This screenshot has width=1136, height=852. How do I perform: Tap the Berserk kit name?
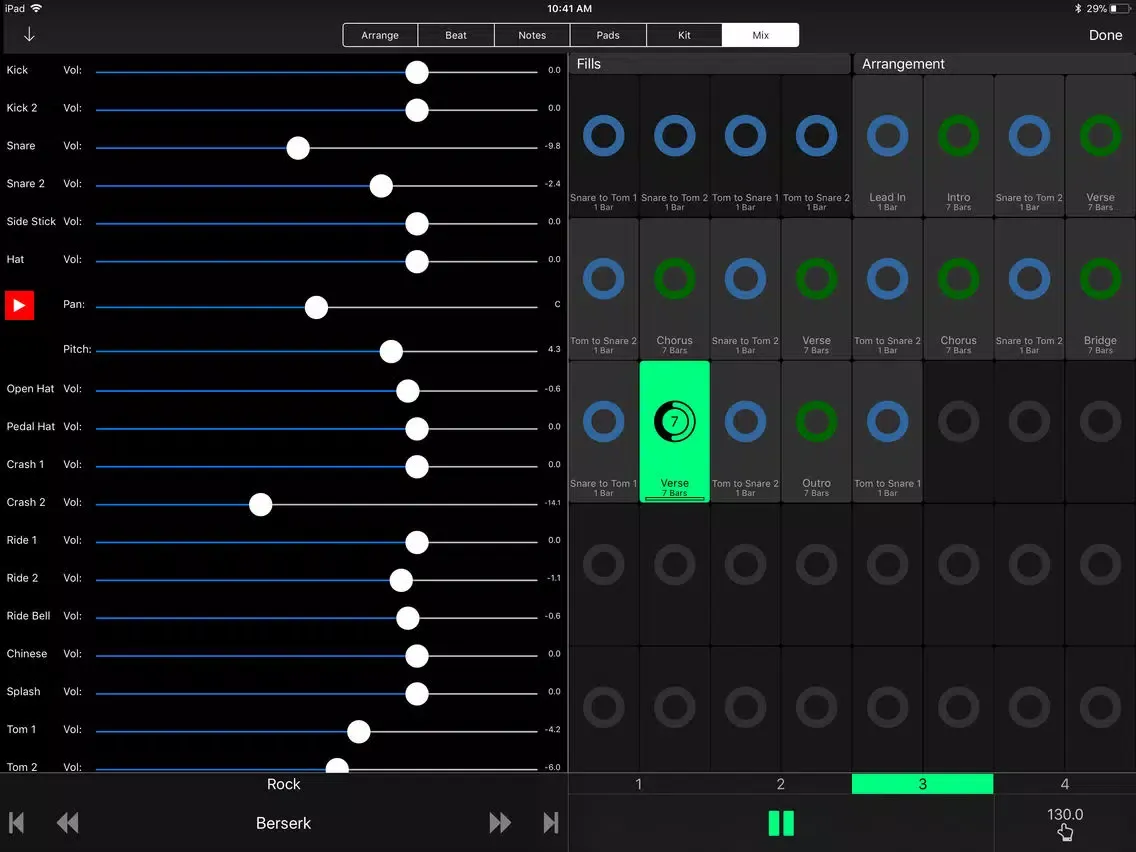coord(283,823)
